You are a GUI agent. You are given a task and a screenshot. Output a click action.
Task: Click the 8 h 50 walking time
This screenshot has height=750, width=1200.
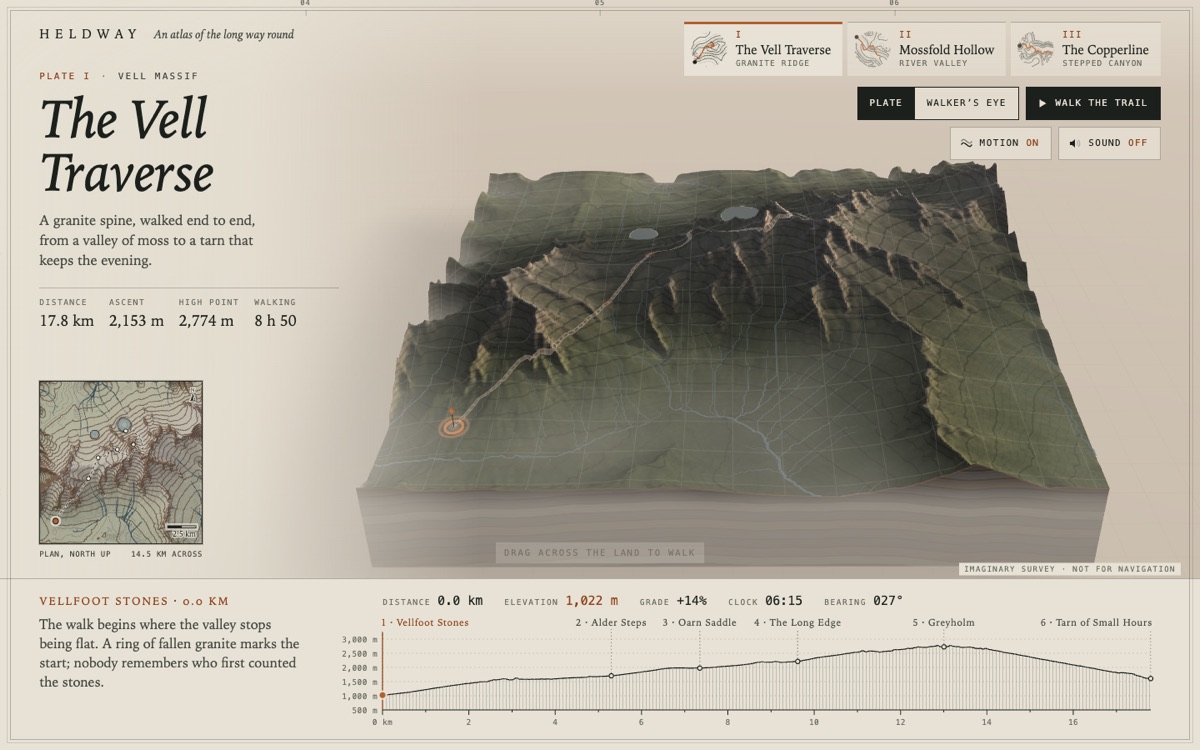pos(275,321)
